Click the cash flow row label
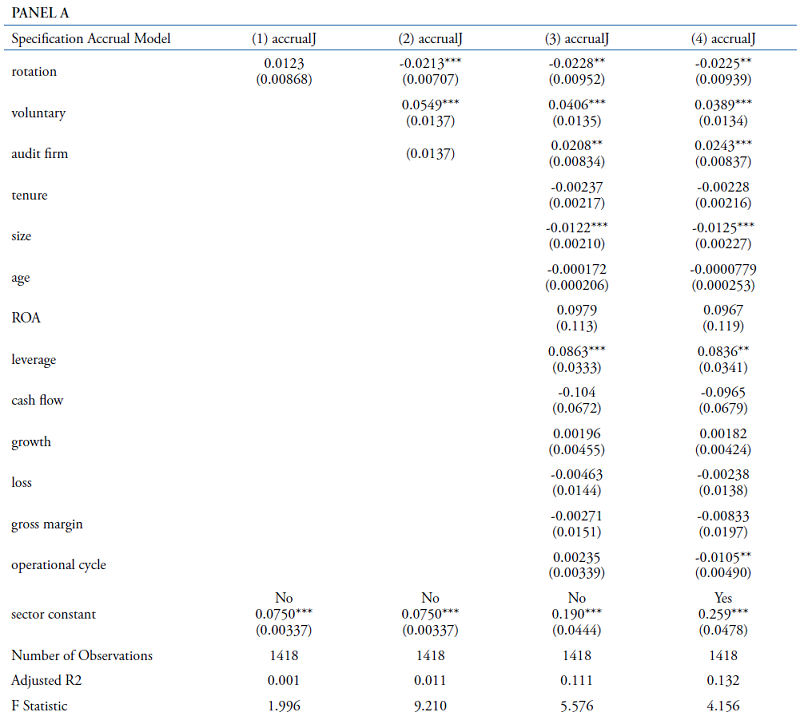The width and height of the screenshot is (800, 716). tap(38, 400)
